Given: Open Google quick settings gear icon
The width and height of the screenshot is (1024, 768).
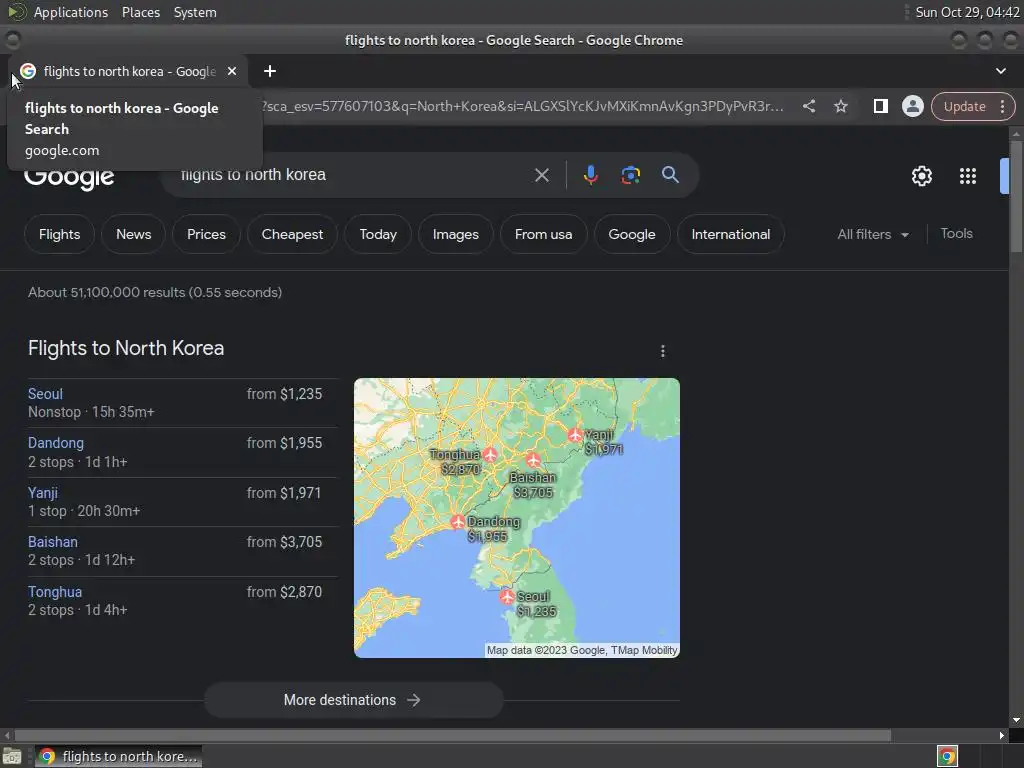Looking at the screenshot, I should click(x=921, y=176).
